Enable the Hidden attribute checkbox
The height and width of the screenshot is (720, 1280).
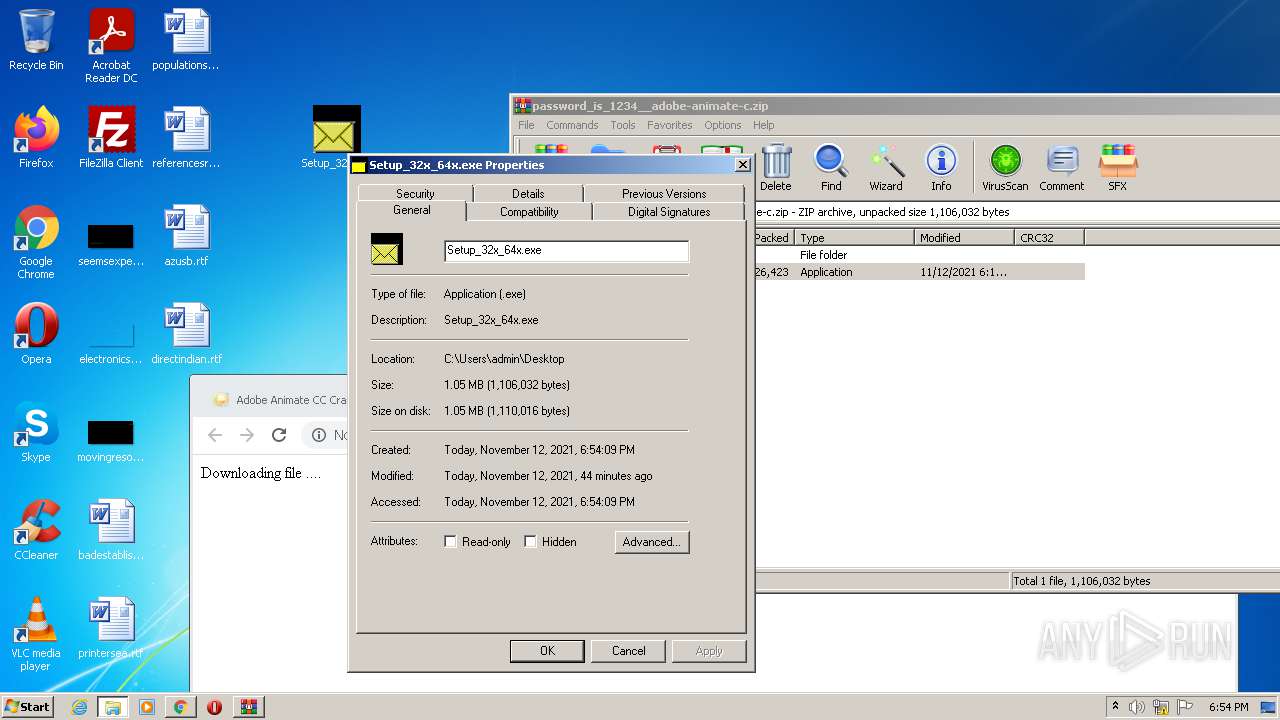click(x=530, y=541)
